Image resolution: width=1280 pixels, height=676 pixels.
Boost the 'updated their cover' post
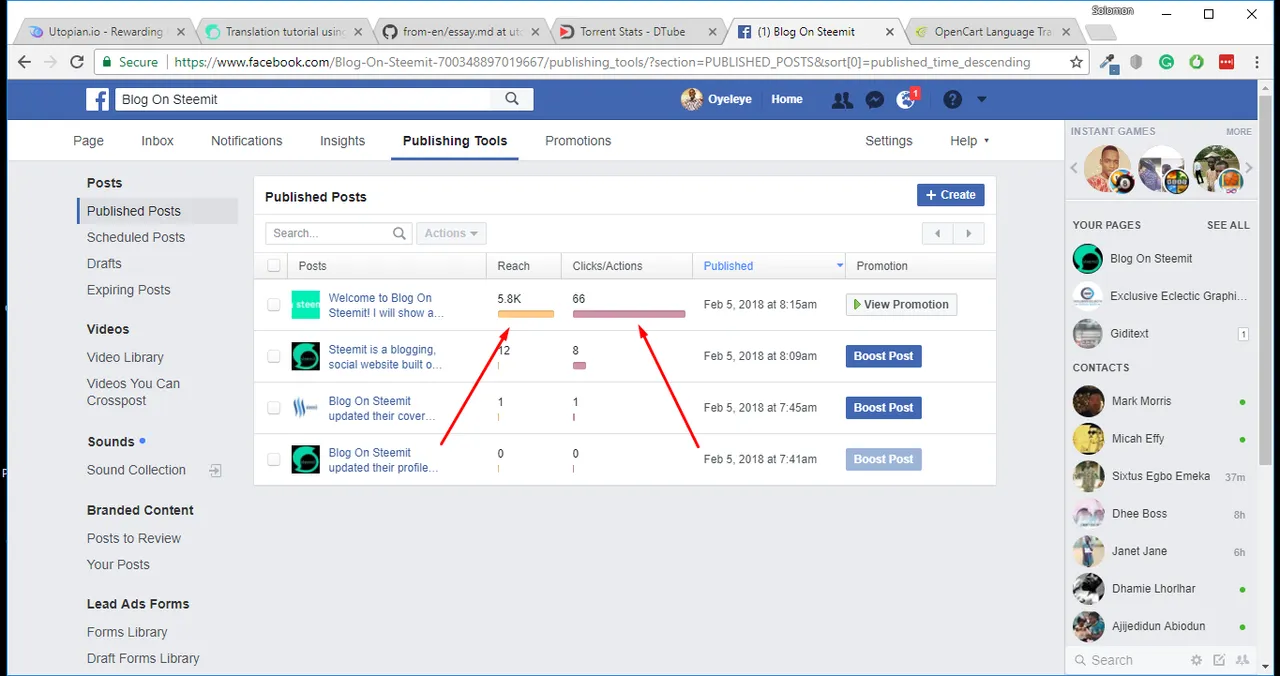(884, 408)
